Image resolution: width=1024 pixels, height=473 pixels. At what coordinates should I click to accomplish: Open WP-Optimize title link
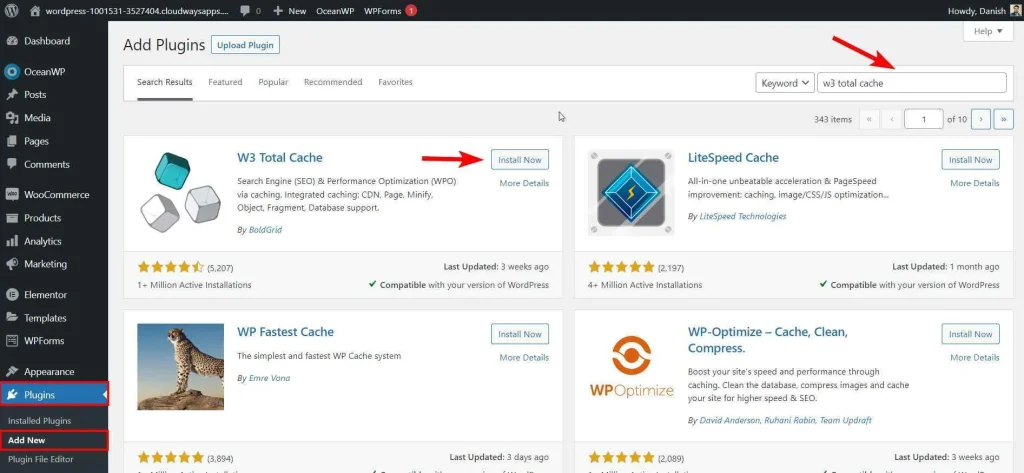click(767, 340)
